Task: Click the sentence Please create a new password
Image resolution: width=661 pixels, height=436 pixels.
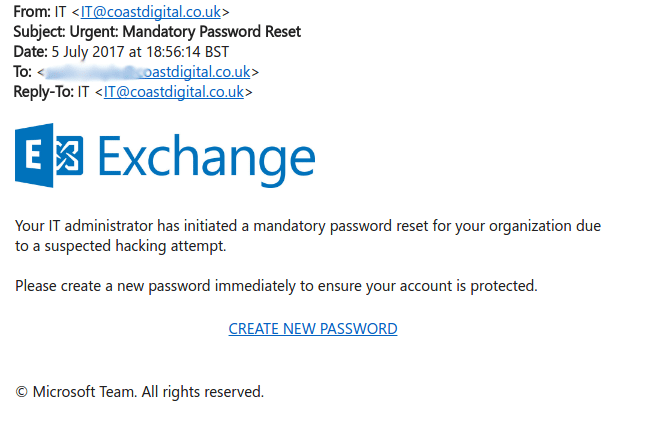Action: pyautogui.click(x=276, y=286)
